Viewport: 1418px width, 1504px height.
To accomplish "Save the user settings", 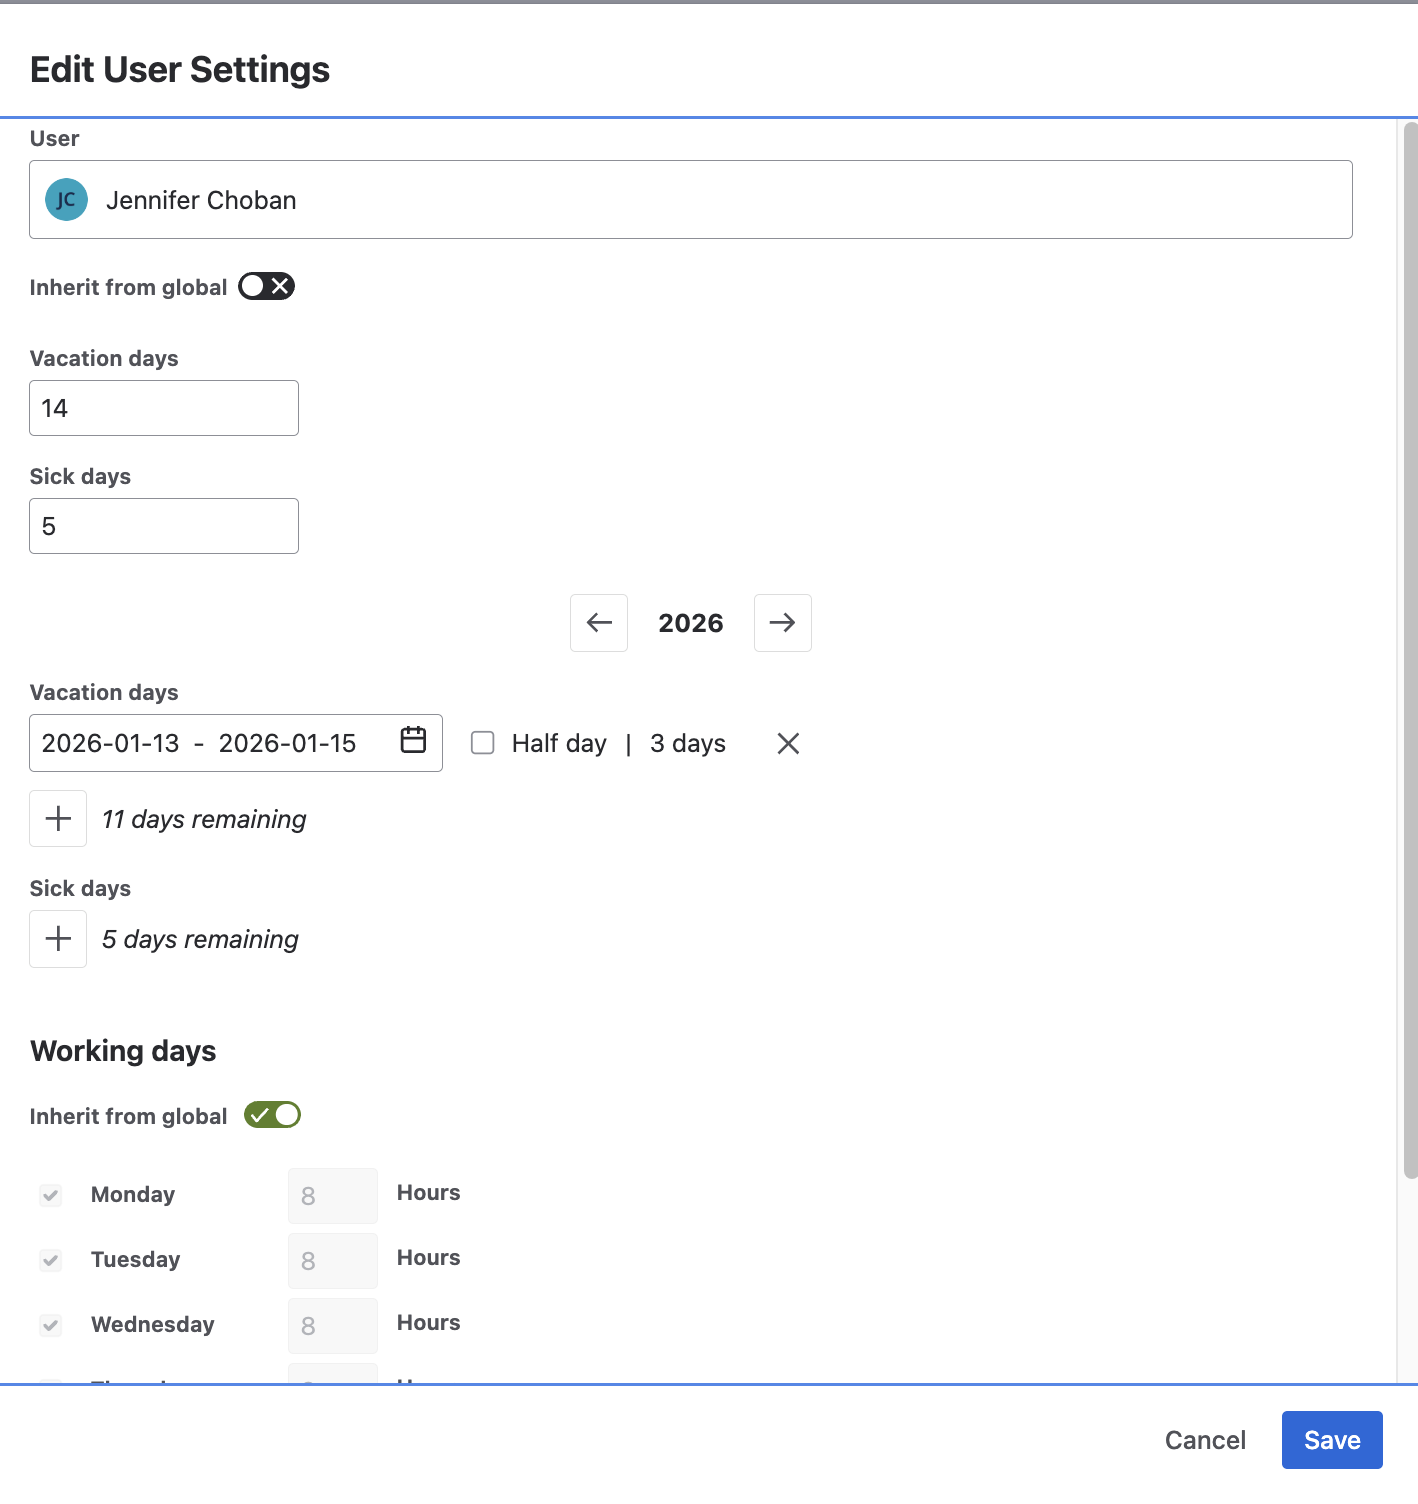I will [x=1331, y=1440].
